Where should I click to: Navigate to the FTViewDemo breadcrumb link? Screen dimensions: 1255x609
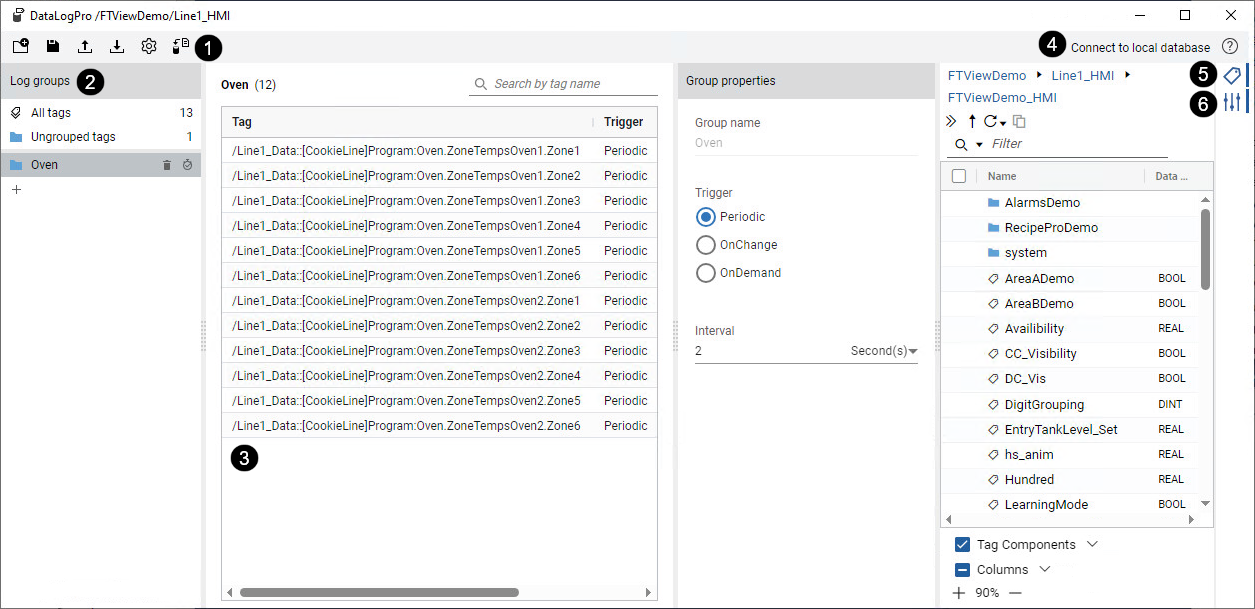pos(986,76)
